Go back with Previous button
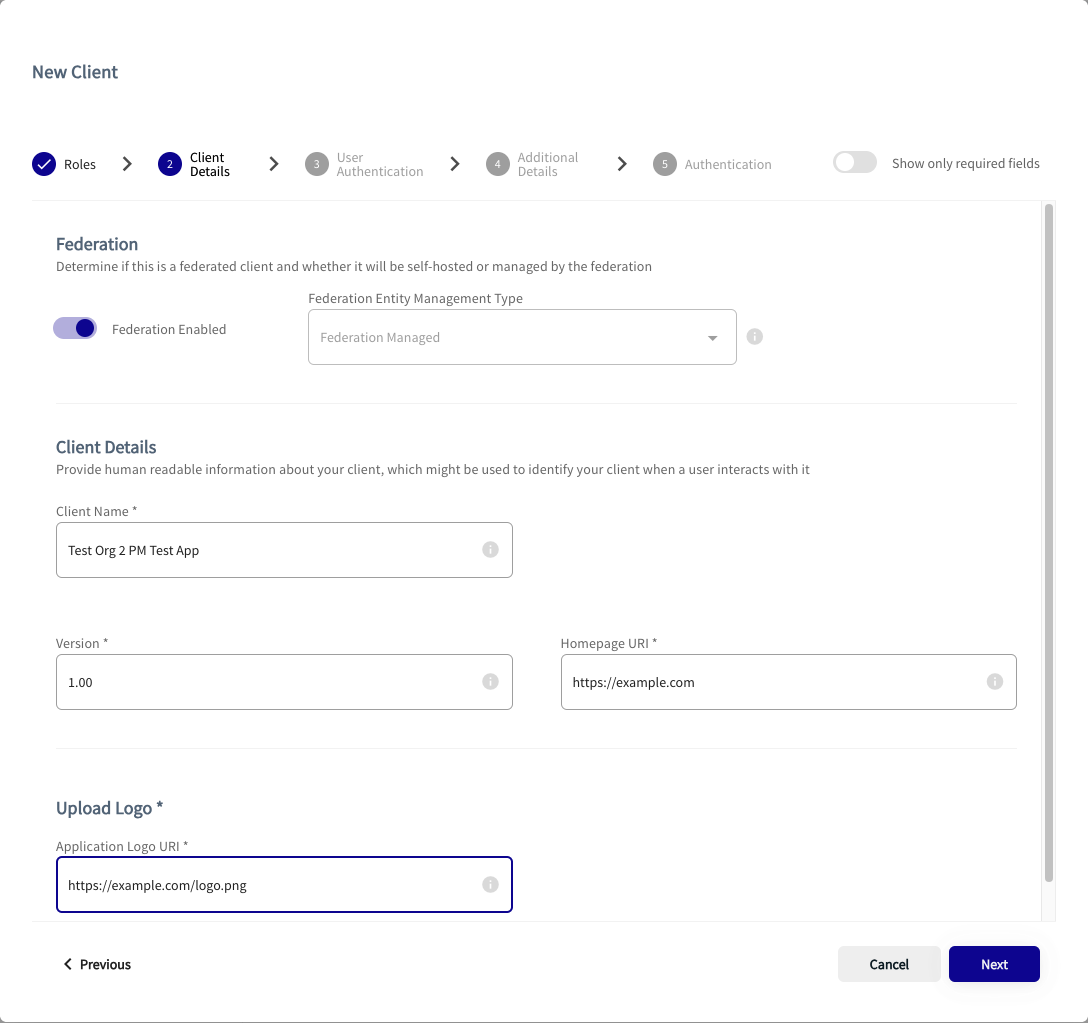This screenshot has height=1023, width=1088. point(97,964)
